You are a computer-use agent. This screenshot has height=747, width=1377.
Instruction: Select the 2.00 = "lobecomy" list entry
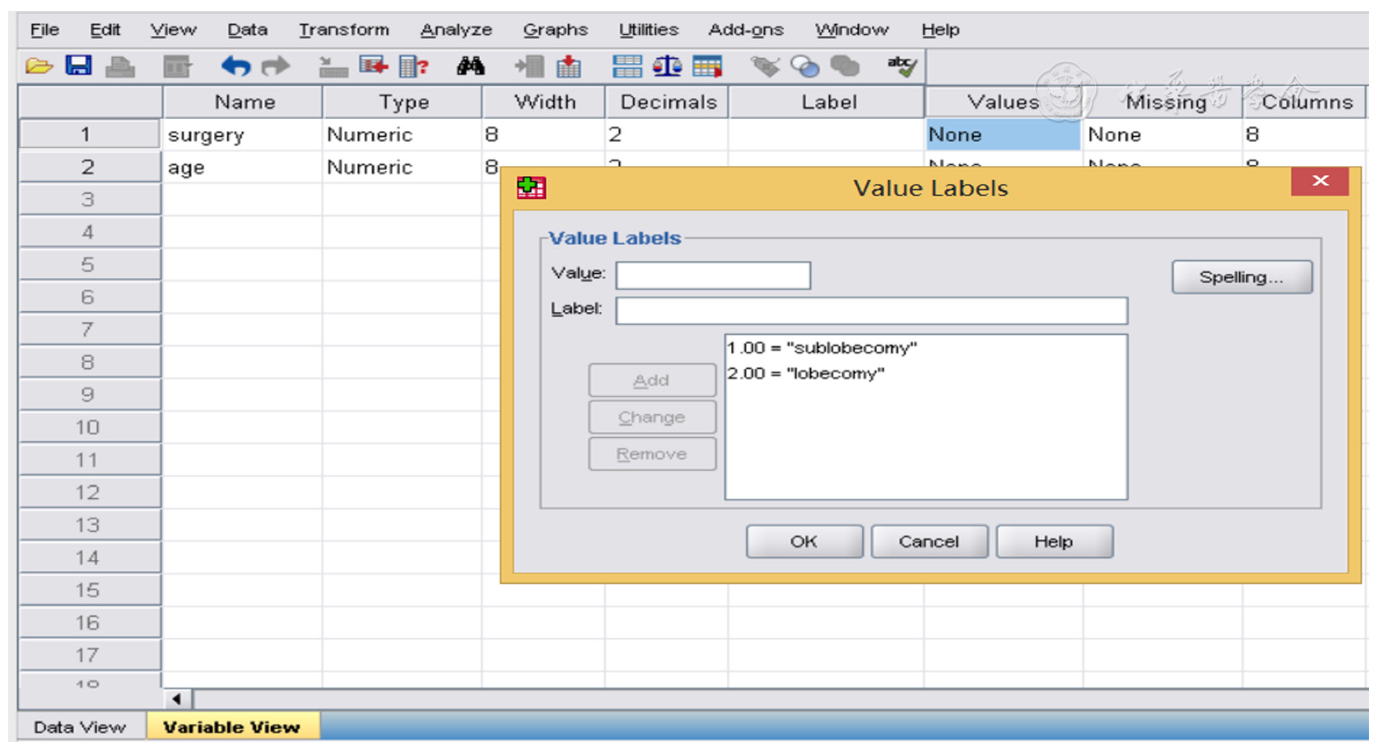pos(806,374)
